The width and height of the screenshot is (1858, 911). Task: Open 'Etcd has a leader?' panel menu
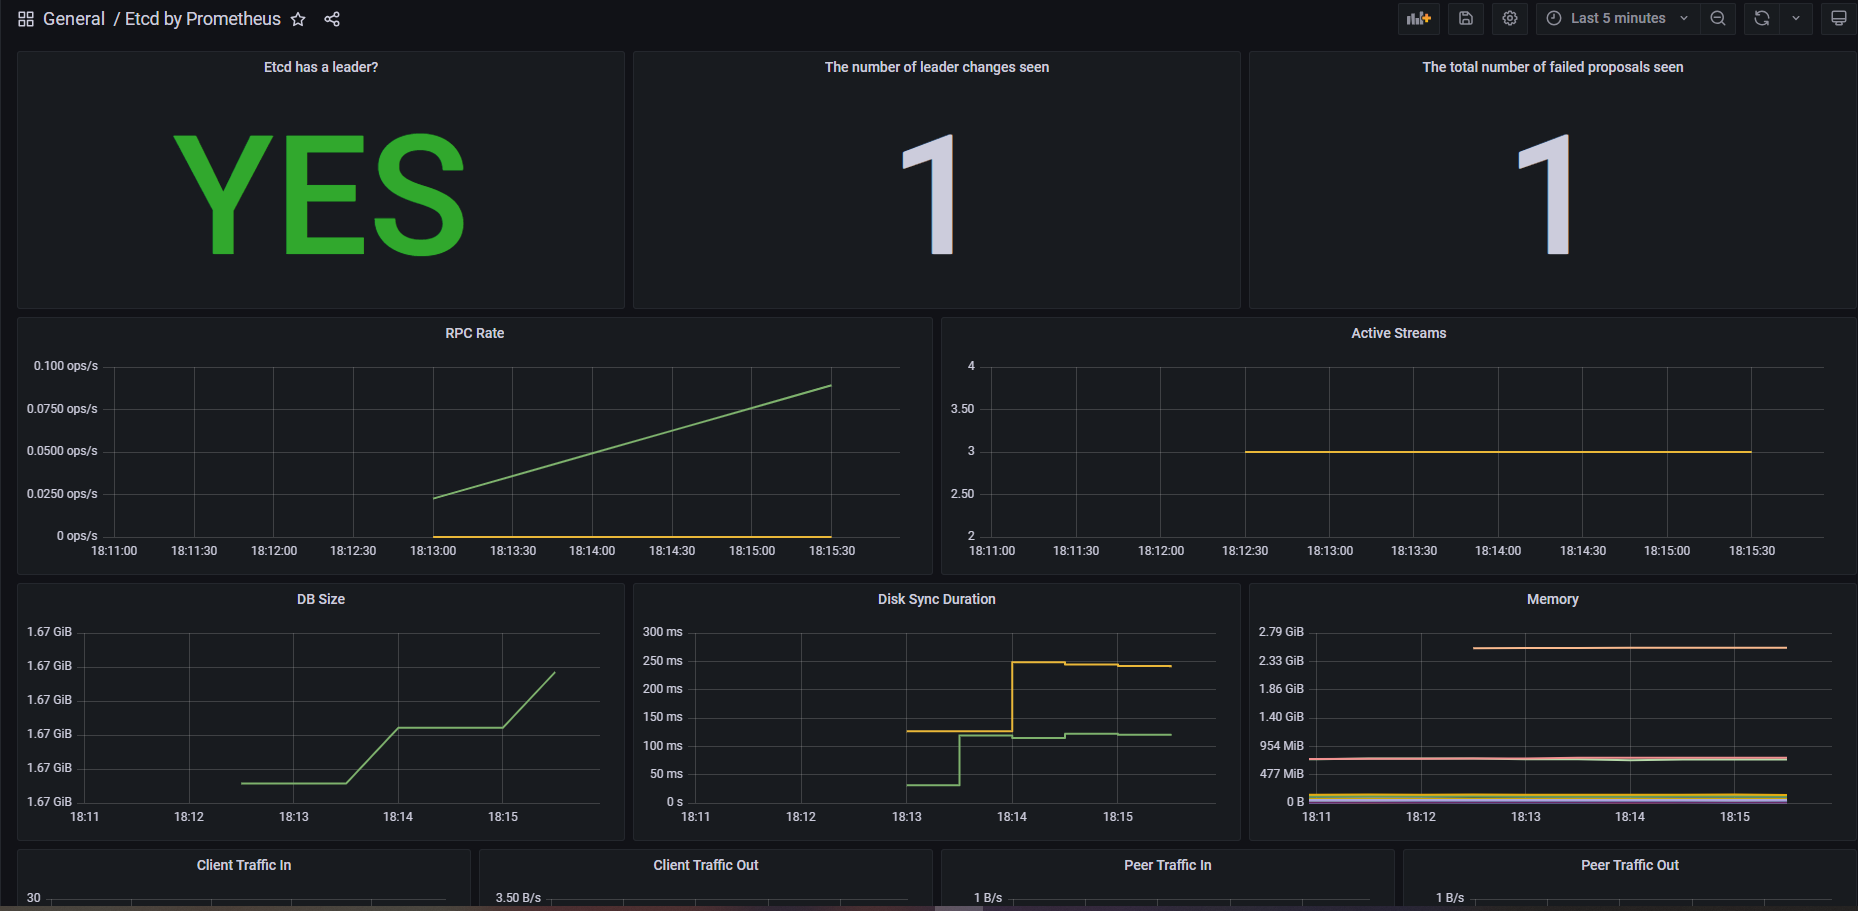coord(321,67)
